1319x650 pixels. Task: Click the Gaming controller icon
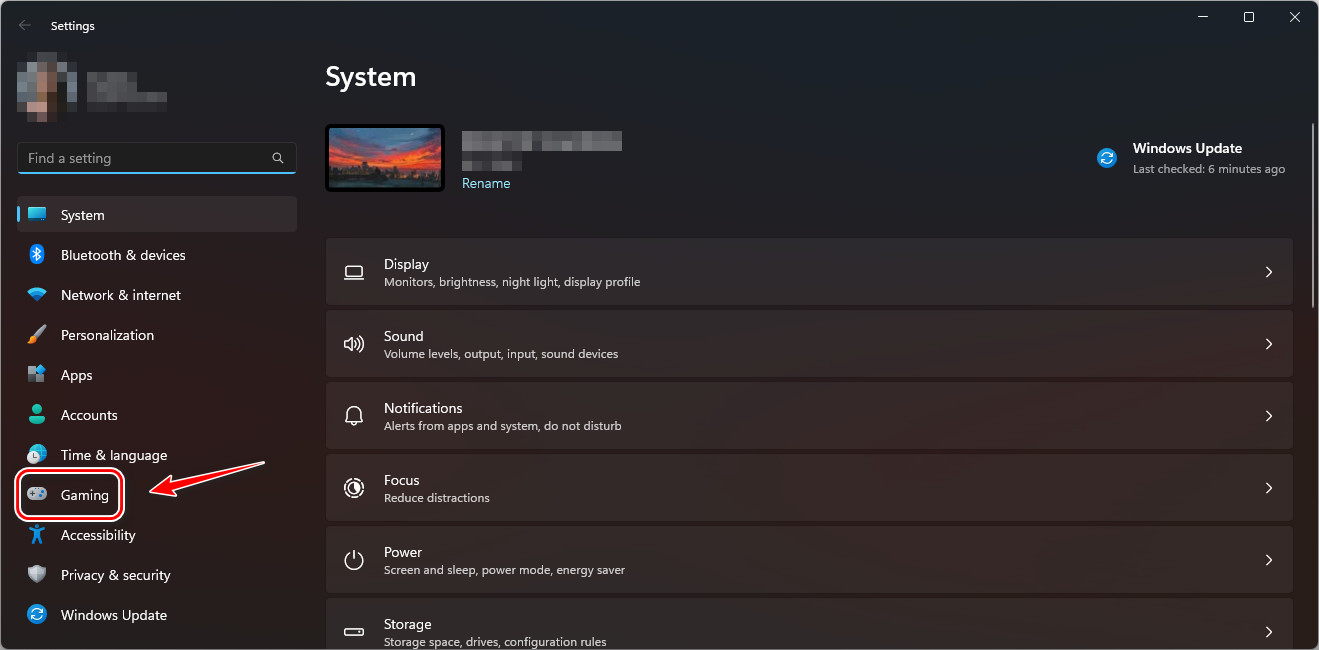[37, 494]
